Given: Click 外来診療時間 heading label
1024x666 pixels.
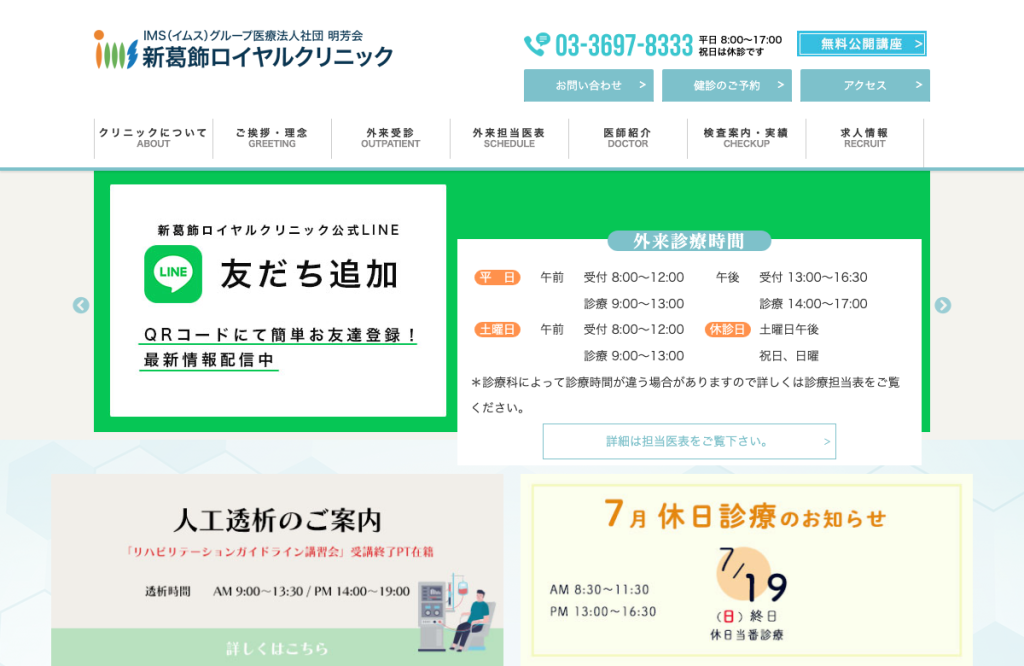Looking at the screenshot, I should [x=689, y=241].
